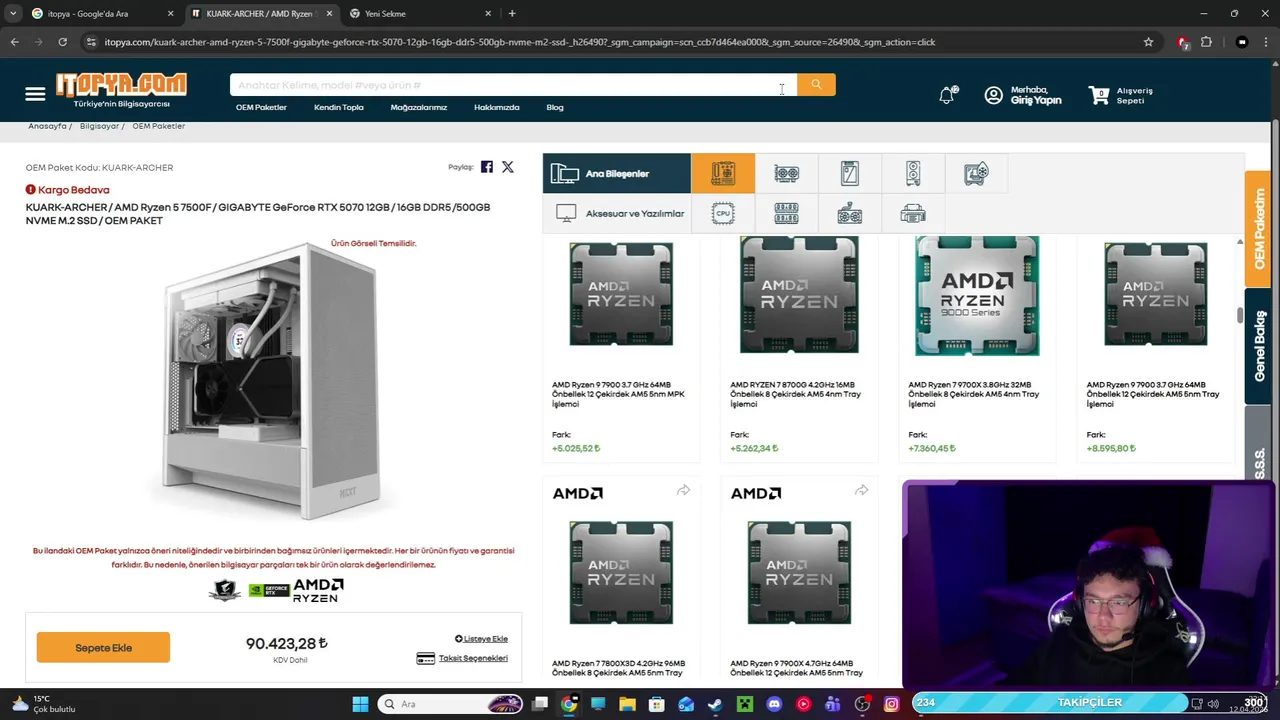Share the product on X
Image resolution: width=1280 pixels, height=720 pixels.
[x=508, y=167]
